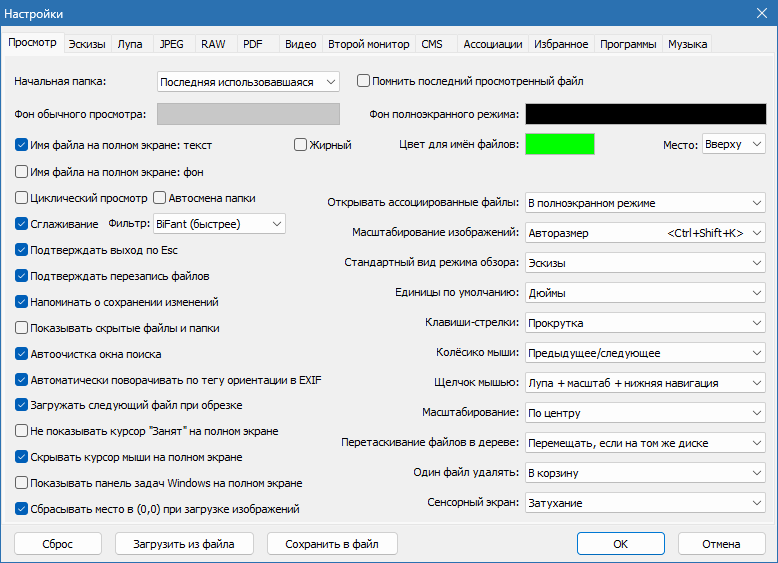Enable the Жирный checkbox

300,145
